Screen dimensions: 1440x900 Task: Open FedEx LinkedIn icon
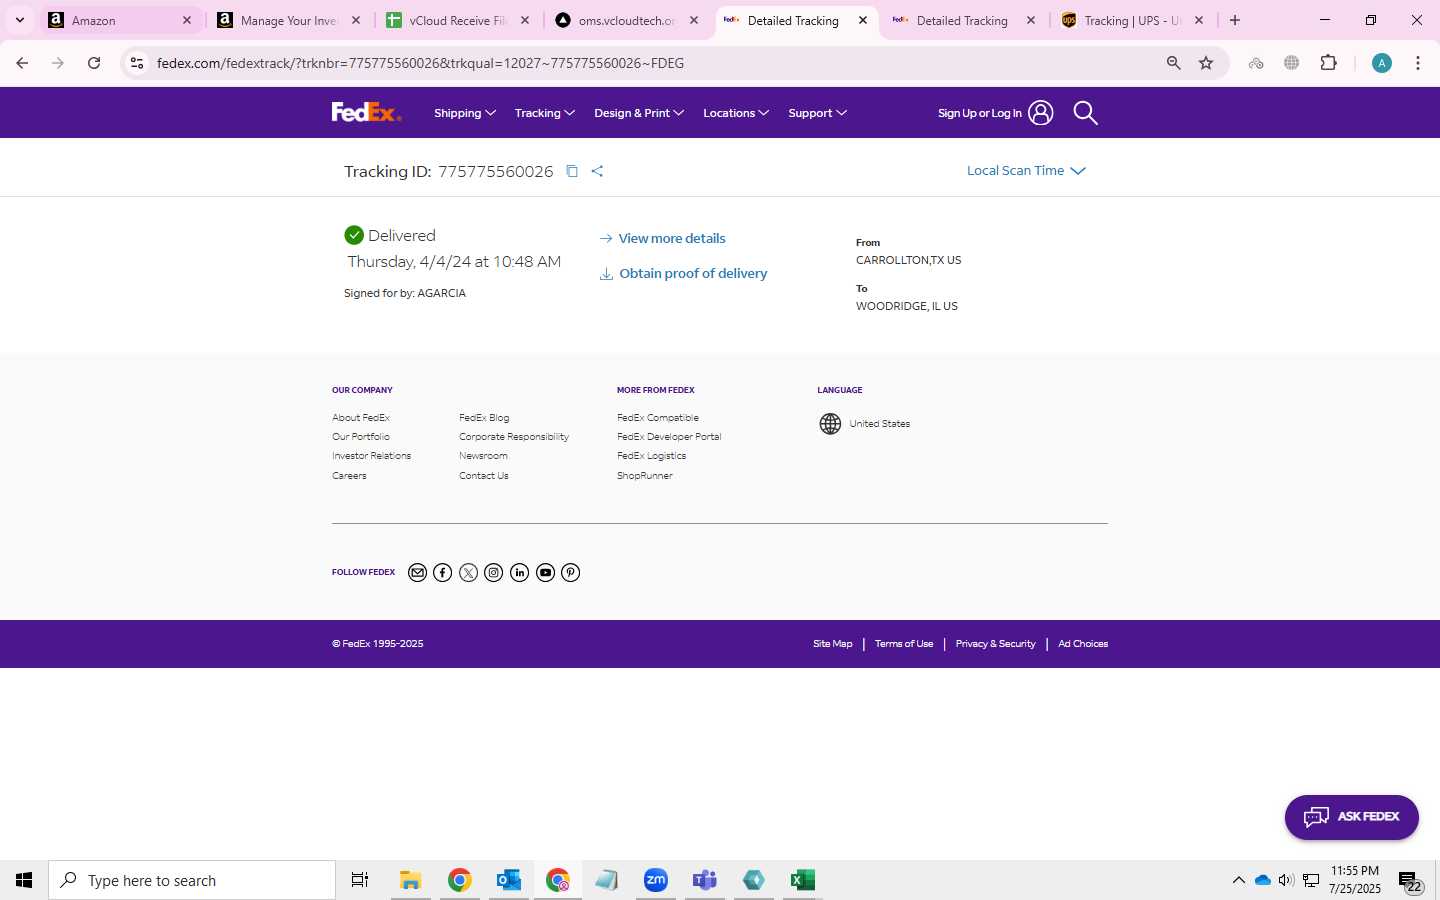click(x=519, y=572)
